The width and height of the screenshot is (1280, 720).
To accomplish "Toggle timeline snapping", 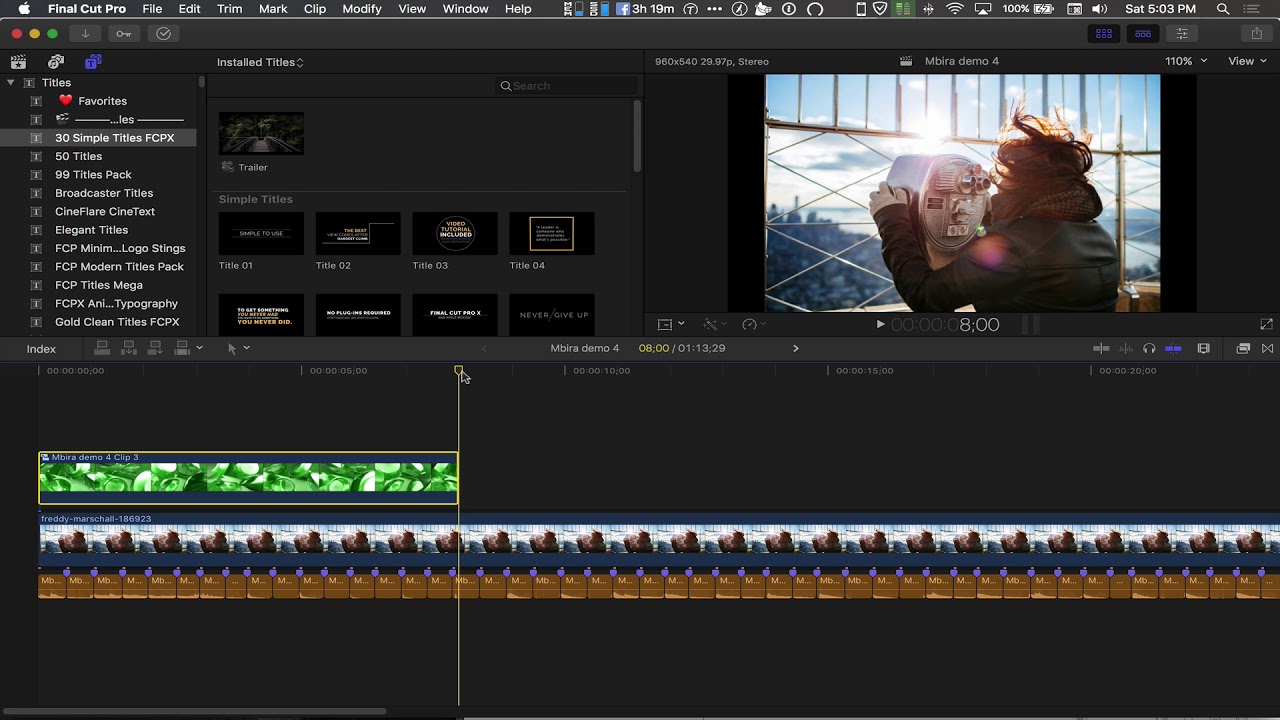I will [x=1173, y=348].
